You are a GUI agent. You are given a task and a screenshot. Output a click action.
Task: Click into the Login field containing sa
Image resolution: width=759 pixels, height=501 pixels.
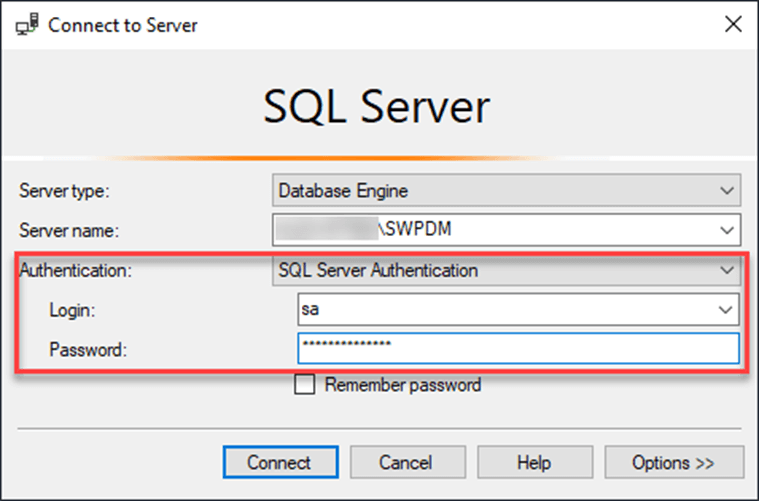[518, 309]
